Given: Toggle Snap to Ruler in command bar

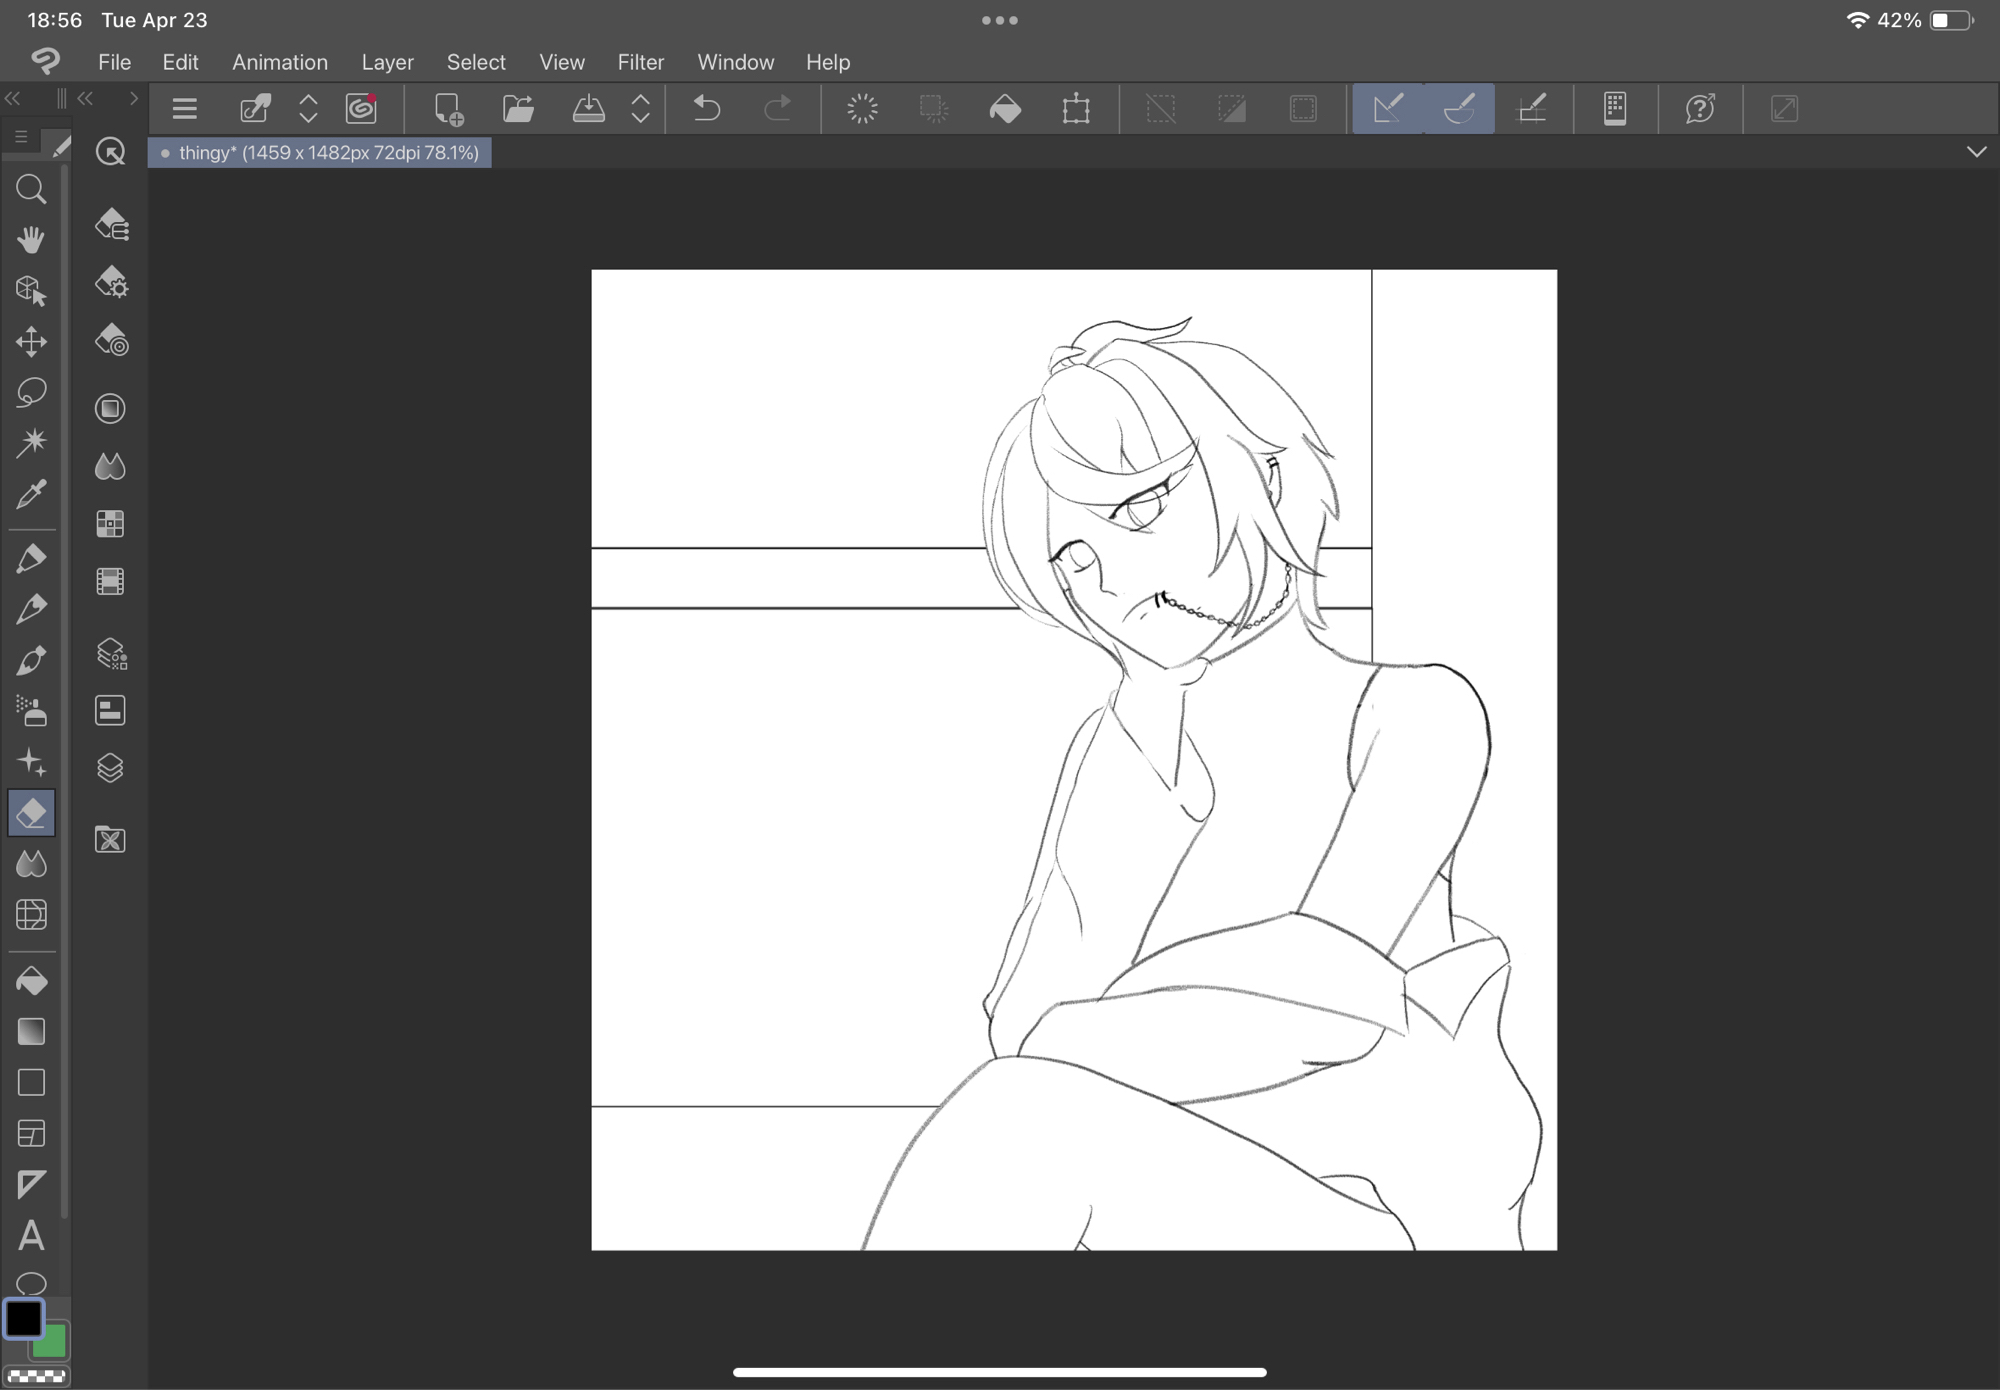Looking at the screenshot, I should (1388, 108).
